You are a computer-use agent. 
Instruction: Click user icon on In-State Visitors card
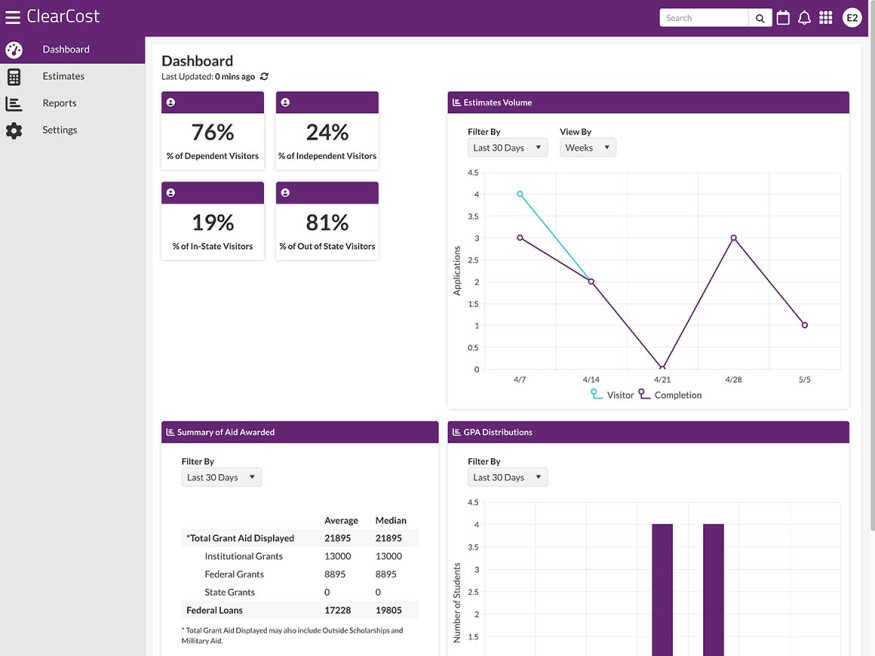(171, 192)
